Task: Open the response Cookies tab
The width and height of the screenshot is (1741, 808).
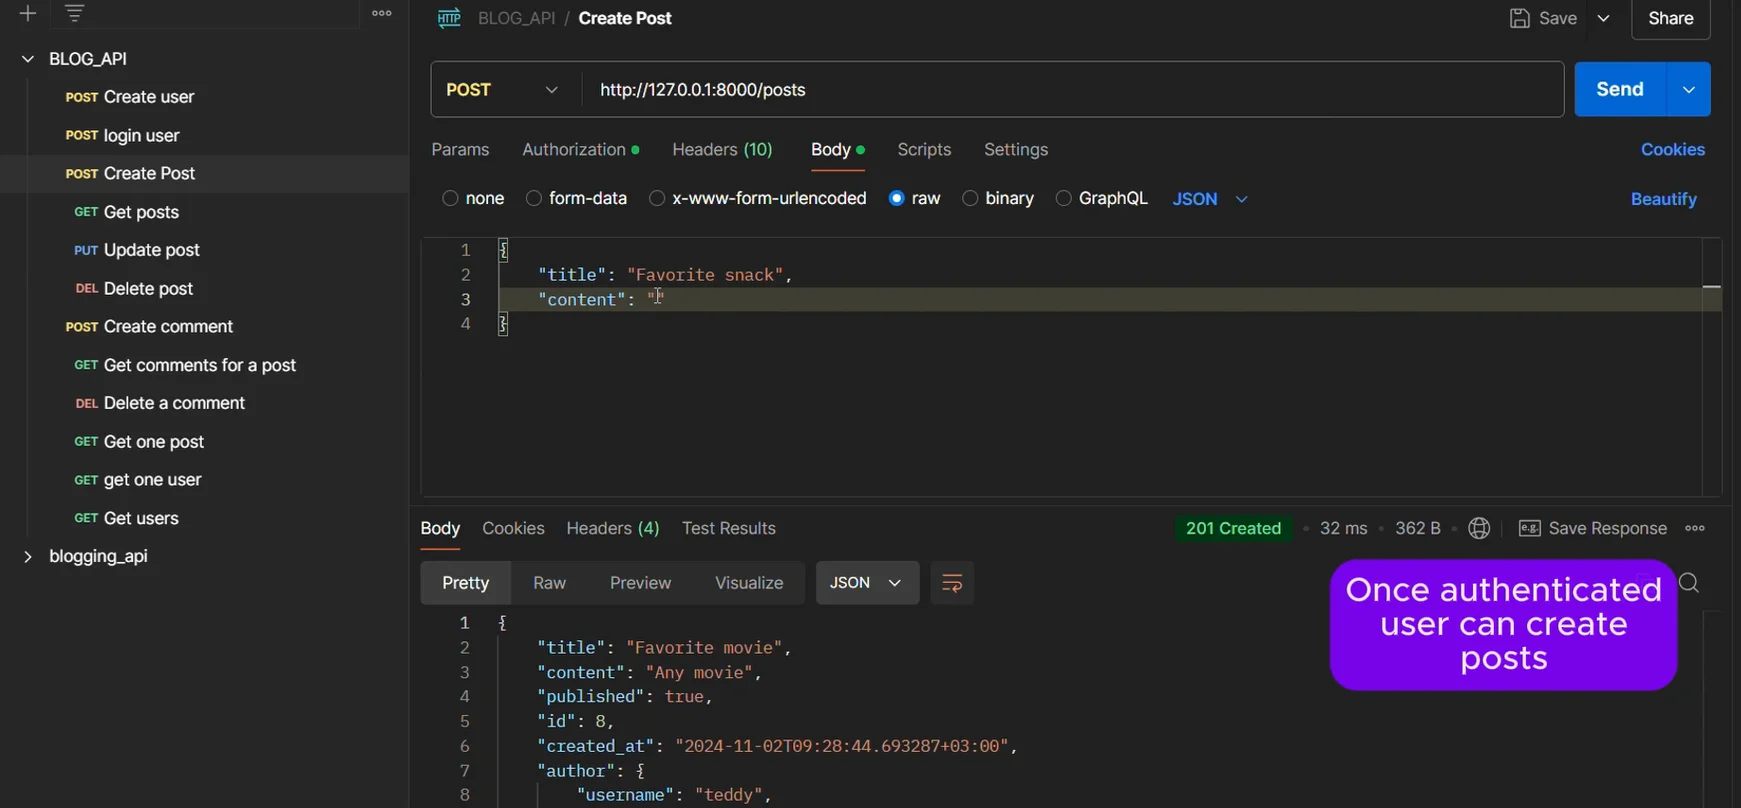Action: 513,528
